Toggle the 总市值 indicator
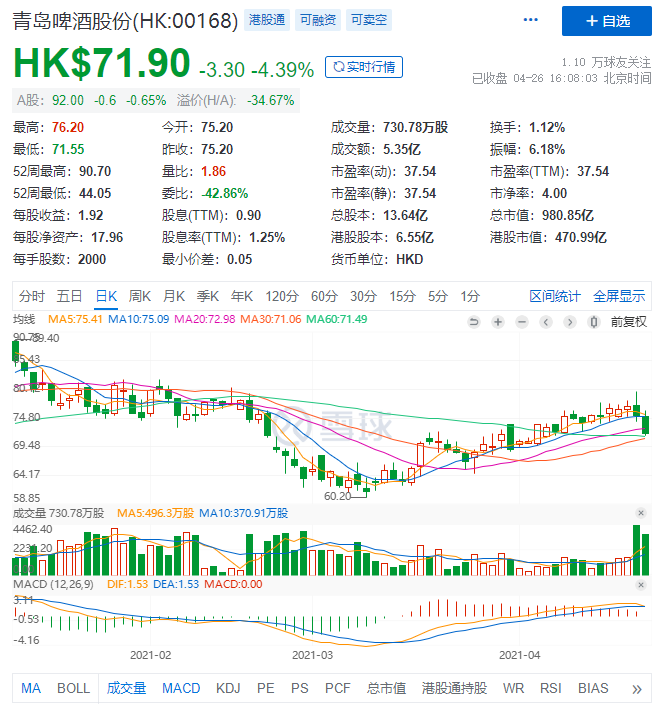The width and height of the screenshot is (661, 710). click(386, 688)
